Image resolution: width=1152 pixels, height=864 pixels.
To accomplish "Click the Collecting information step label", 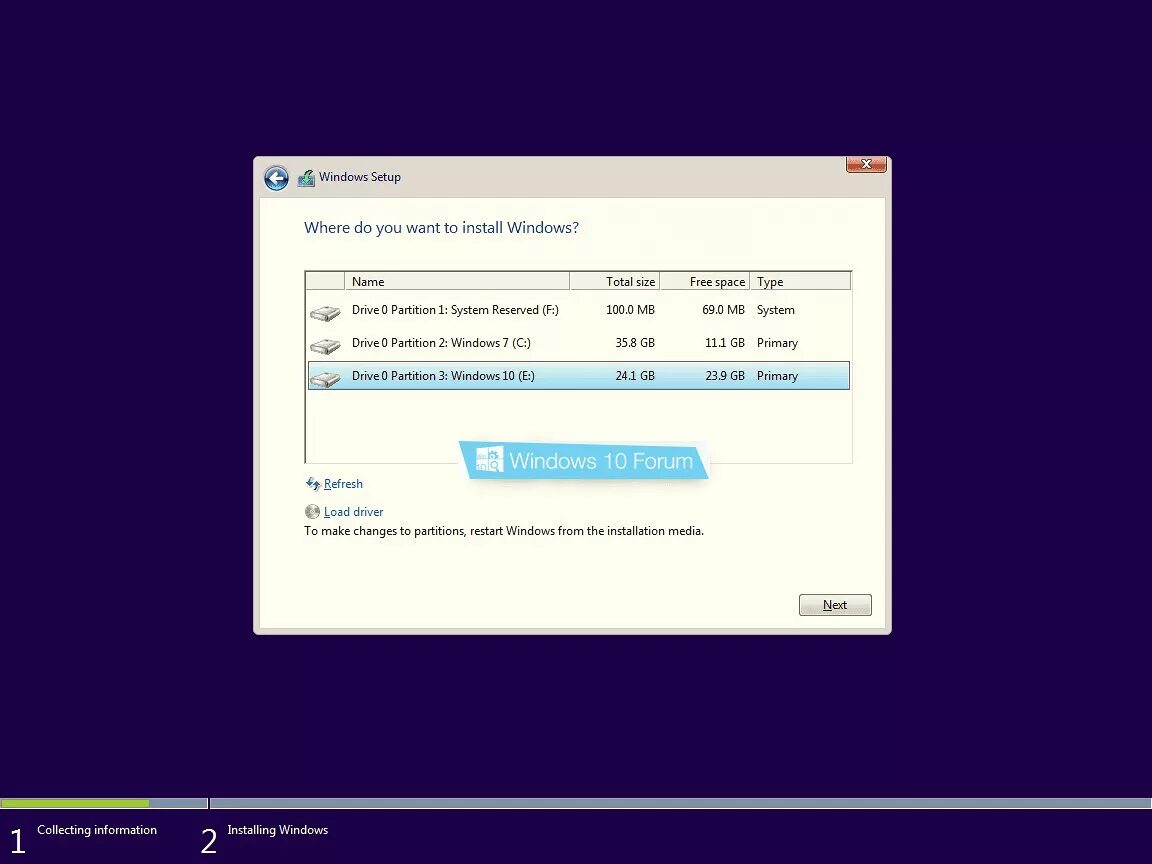I will (97, 829).
